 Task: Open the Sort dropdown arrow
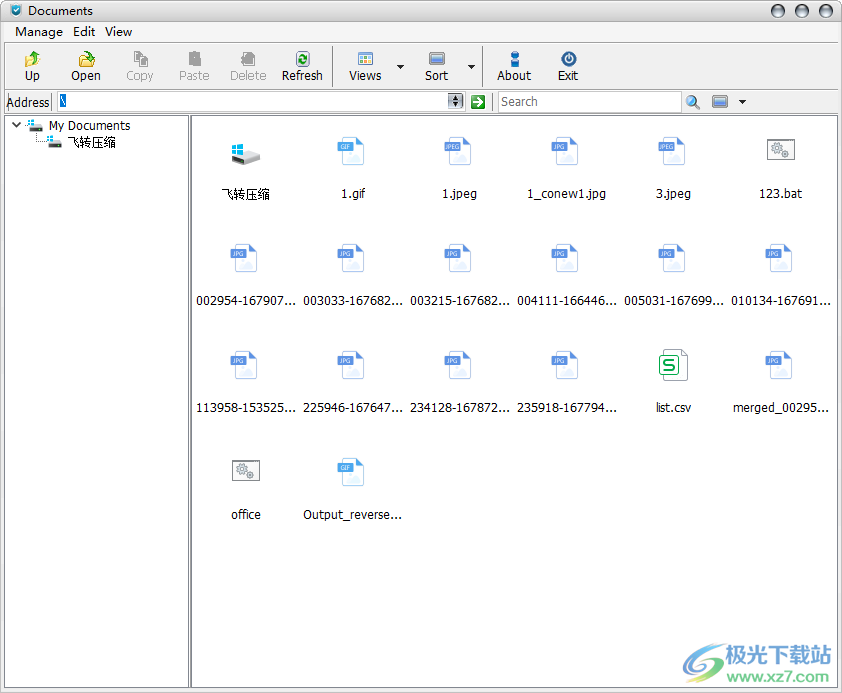(x=470, y=66)
